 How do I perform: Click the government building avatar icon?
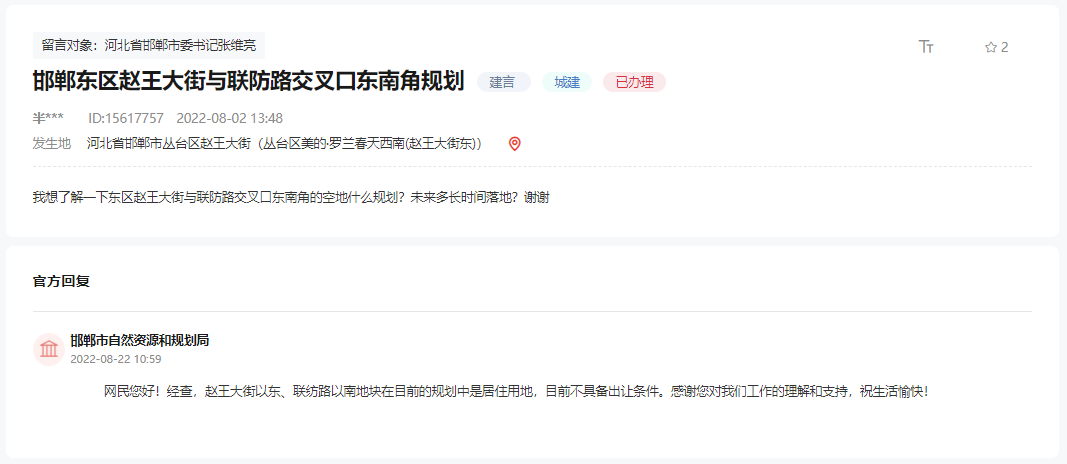(x=49, y=350)
